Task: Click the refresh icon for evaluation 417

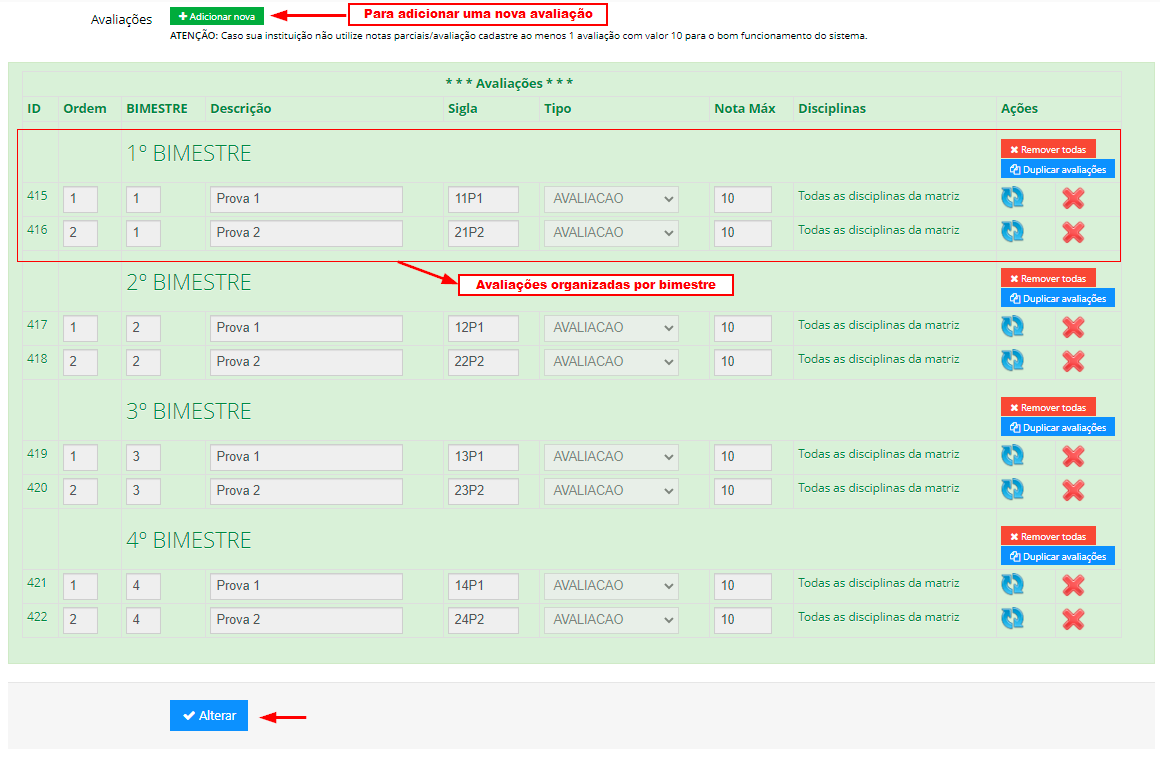Action: (1012, 327)
